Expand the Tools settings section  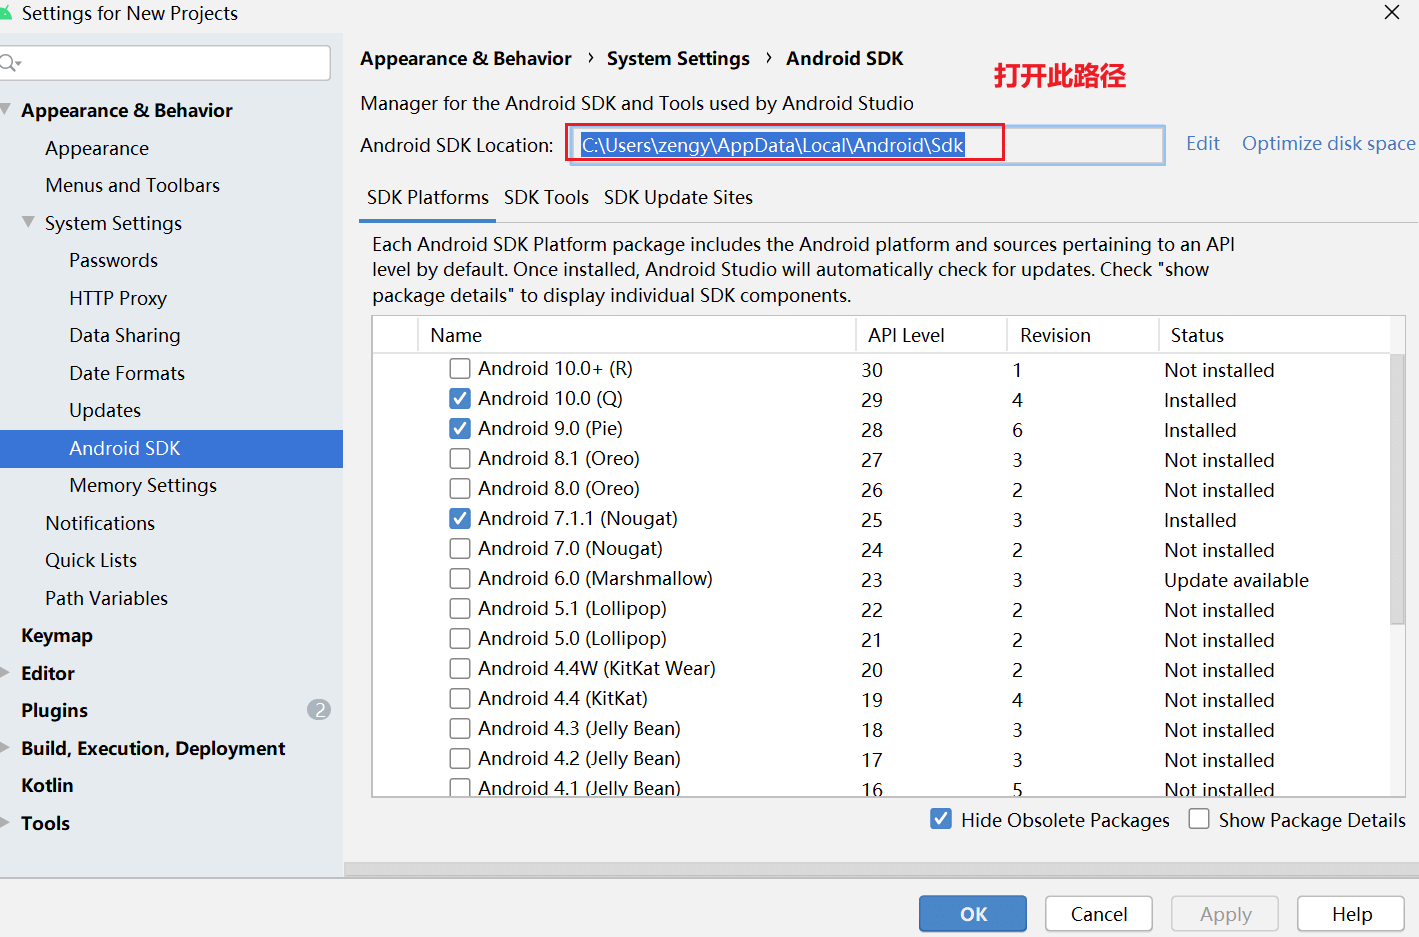click(5, 822)
